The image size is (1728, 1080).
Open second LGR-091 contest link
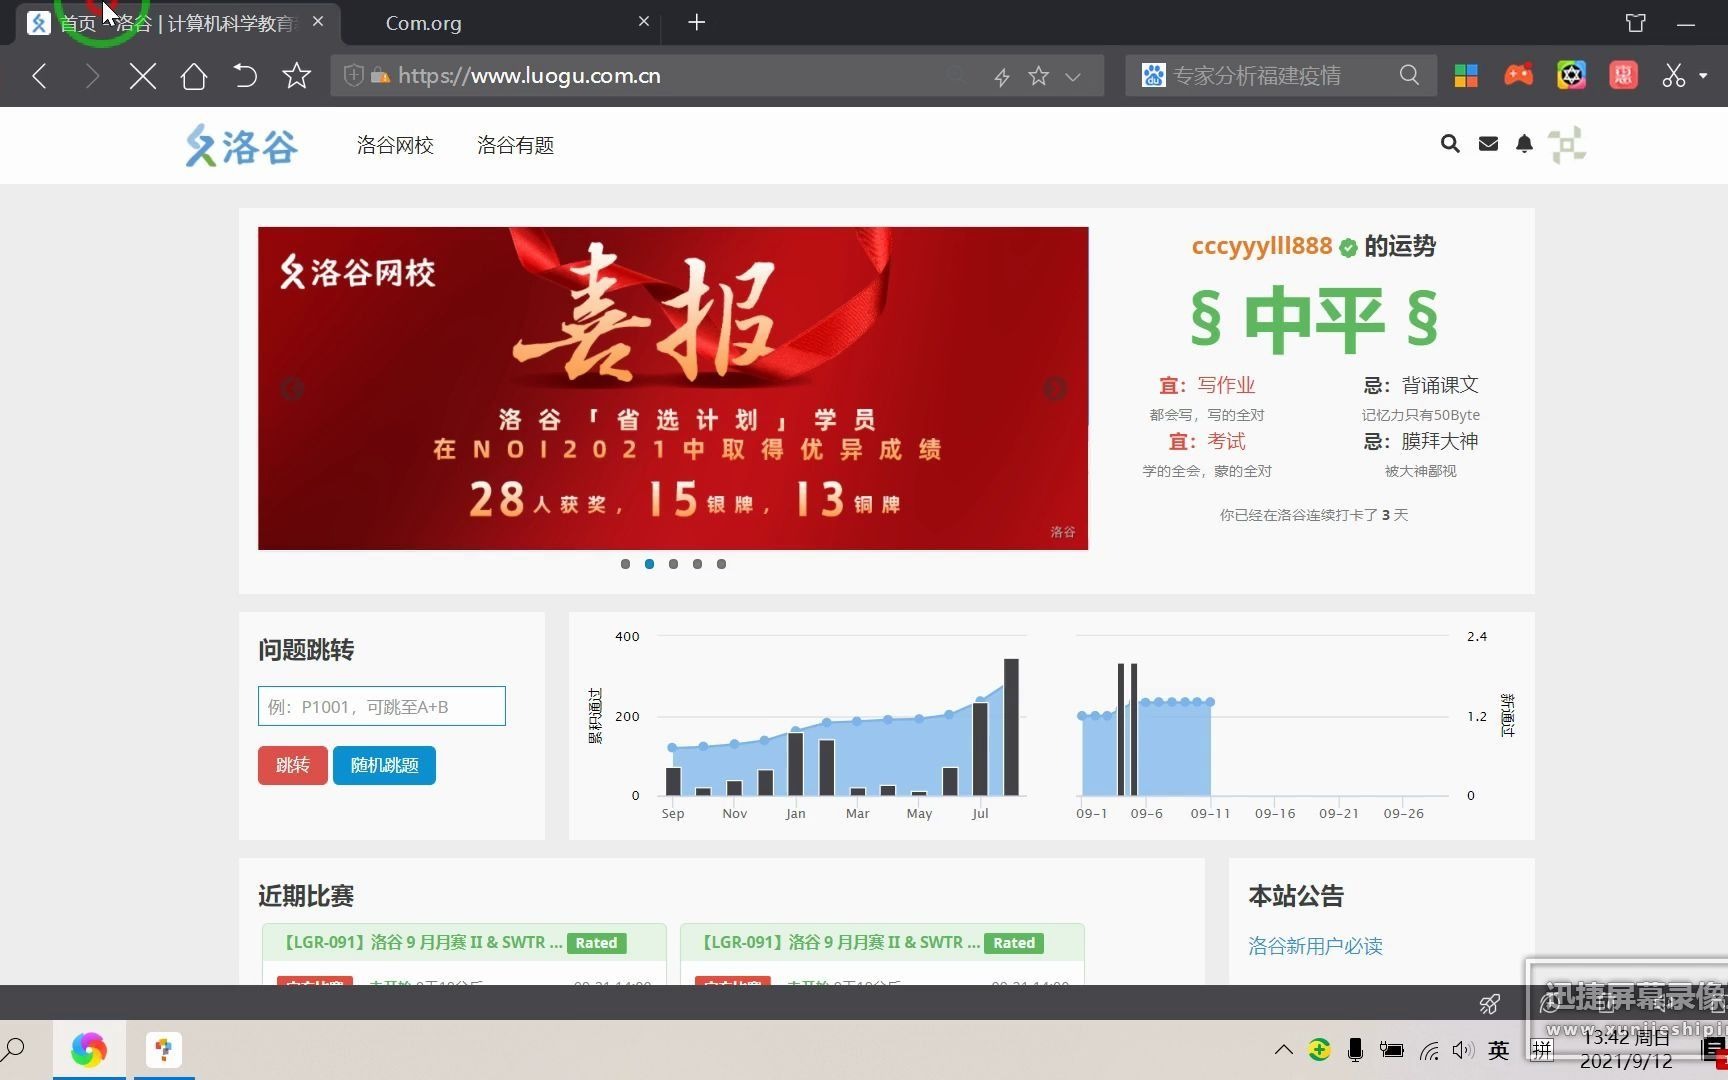tap(840, 942)
